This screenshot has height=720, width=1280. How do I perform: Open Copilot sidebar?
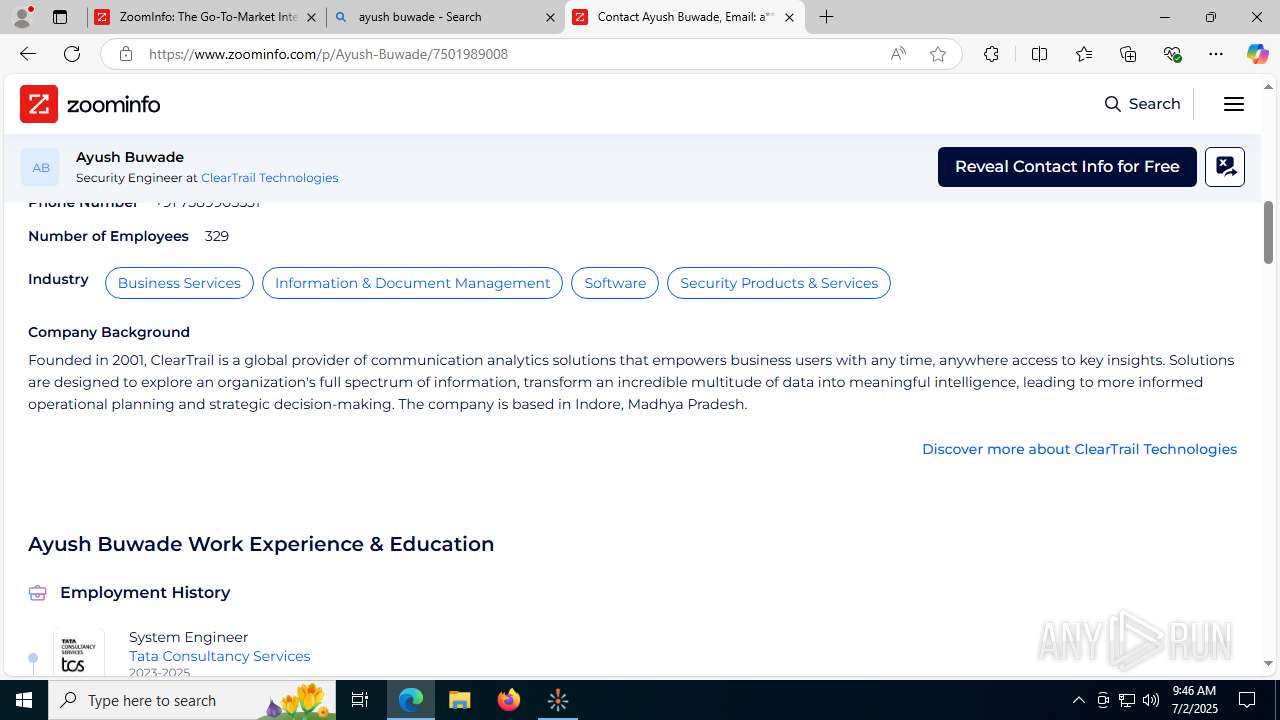click(1257, 54)
